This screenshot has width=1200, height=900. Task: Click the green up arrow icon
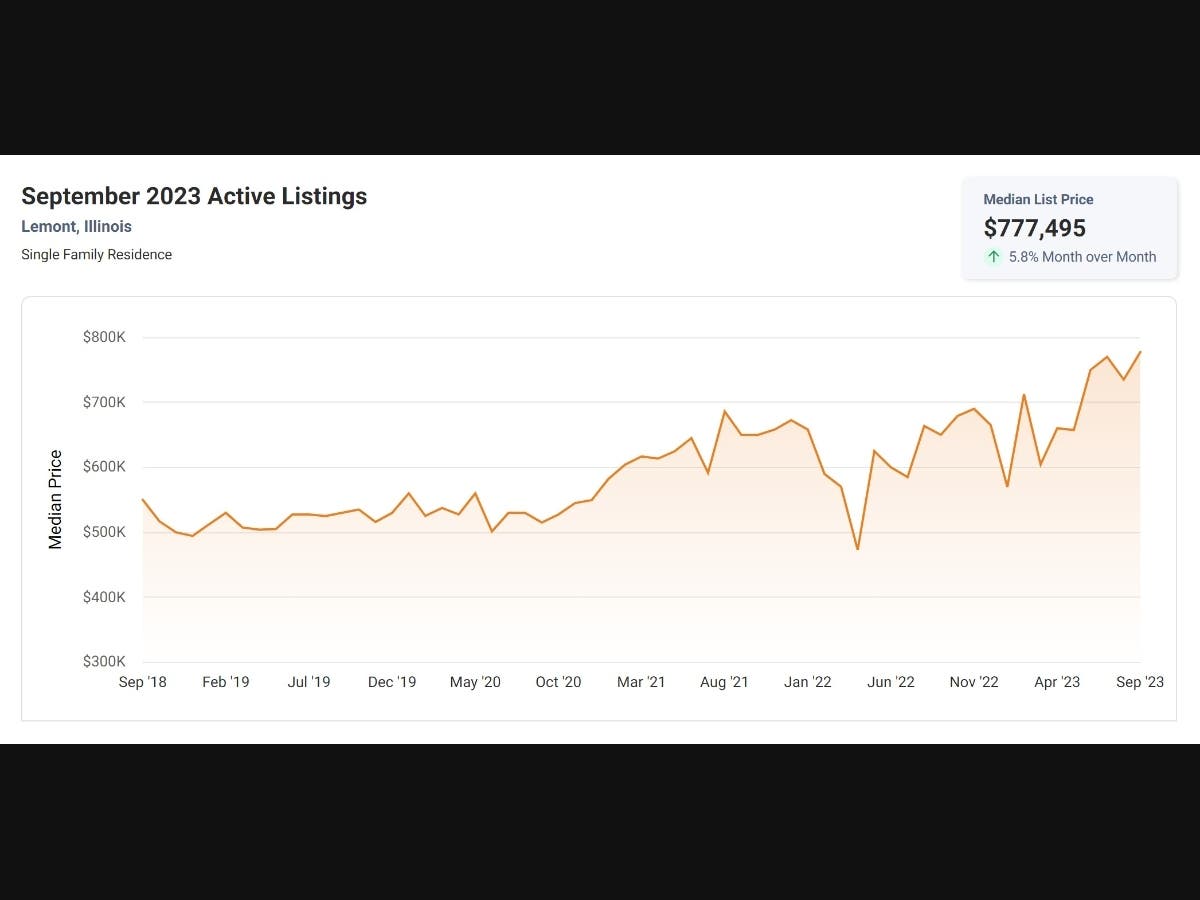pos(993,257)
